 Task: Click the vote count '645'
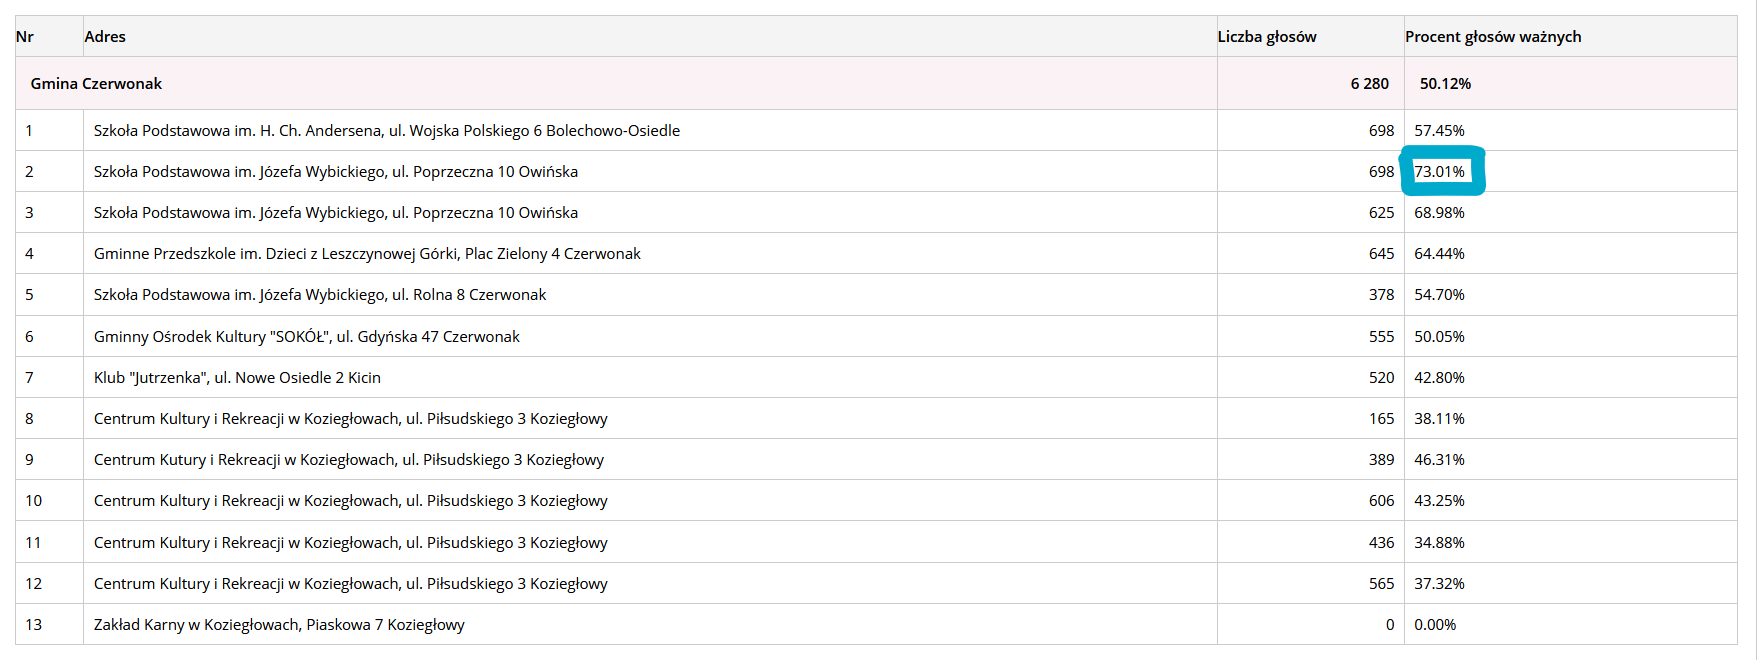(x=1381, y=254)
